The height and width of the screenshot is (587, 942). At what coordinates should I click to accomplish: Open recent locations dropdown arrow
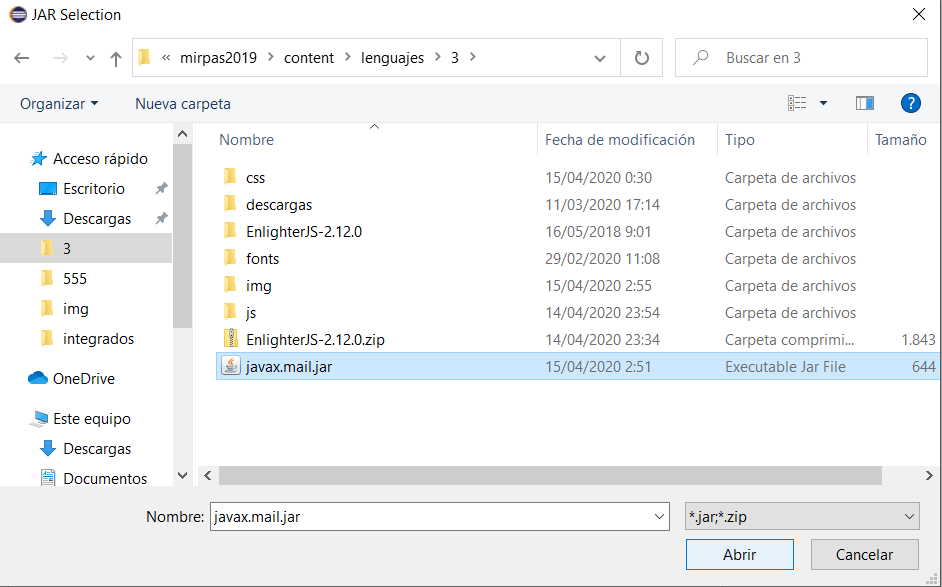90,58
